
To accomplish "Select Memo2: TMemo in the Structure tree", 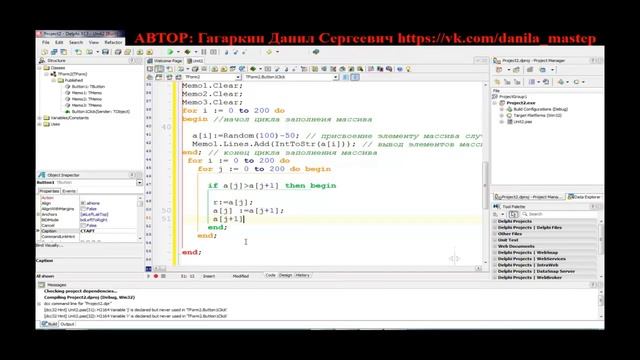I will [x=87, y=99].
